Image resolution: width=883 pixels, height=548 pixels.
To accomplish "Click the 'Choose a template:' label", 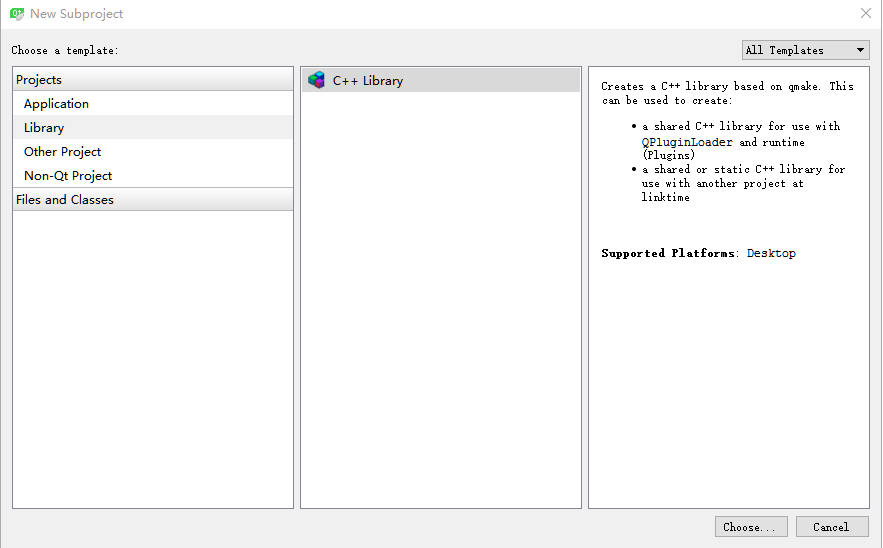I will click(x=65, y=50).
